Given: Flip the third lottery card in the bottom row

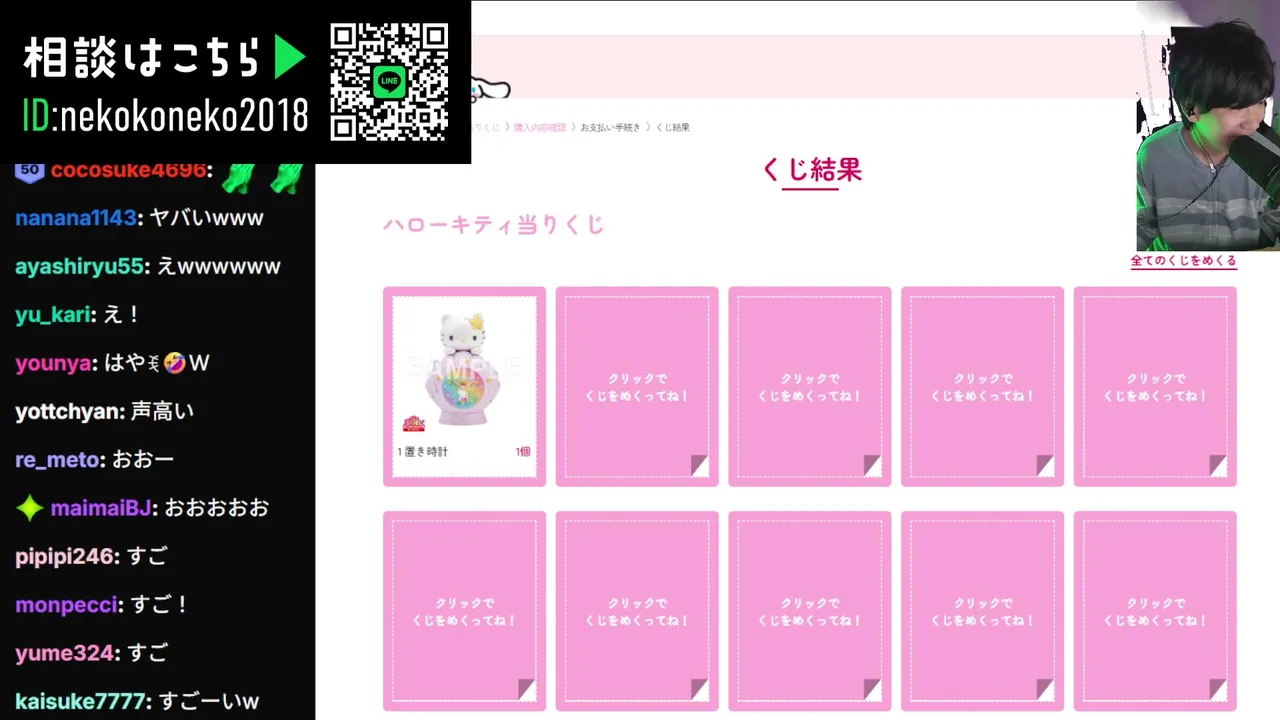Looking at the screenshot, I should click(810, 611).
